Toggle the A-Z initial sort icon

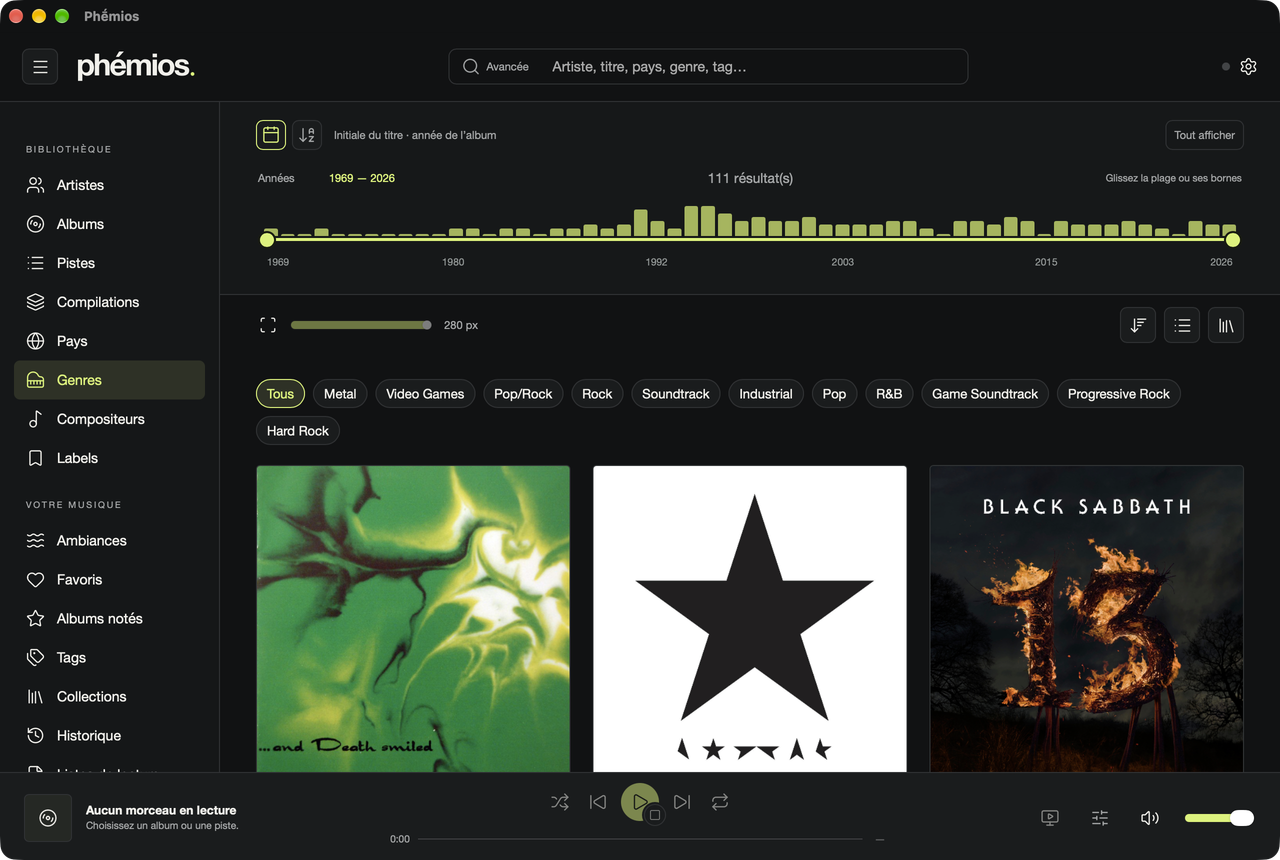(x=307, y=135)
